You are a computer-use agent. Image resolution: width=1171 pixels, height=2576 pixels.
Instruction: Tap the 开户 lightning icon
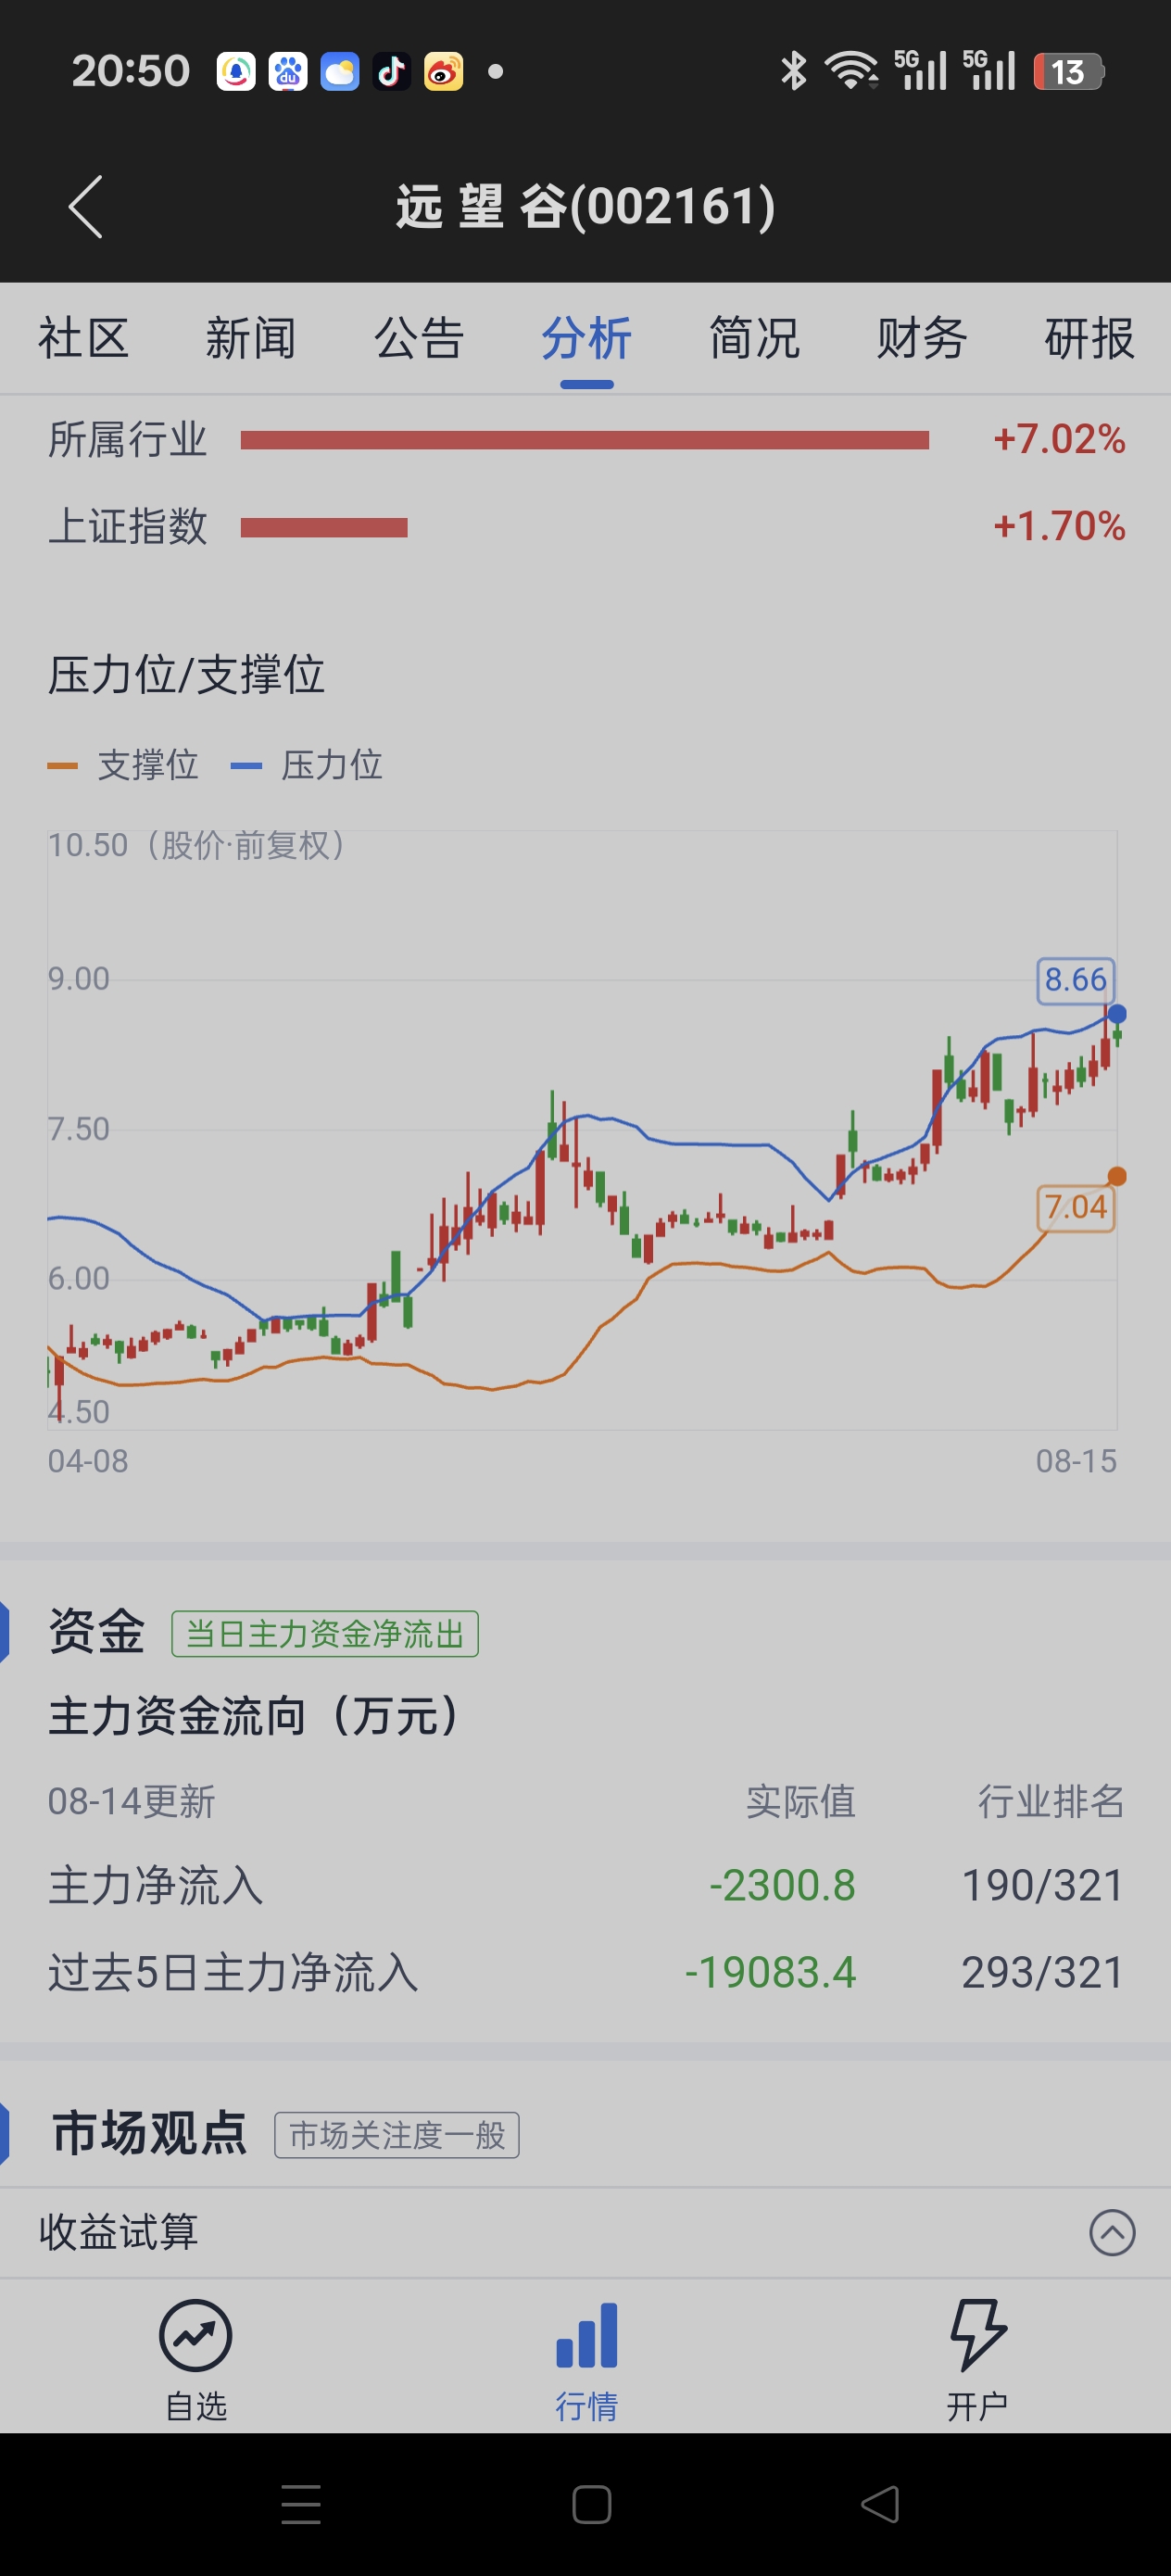pos(977,2335)
